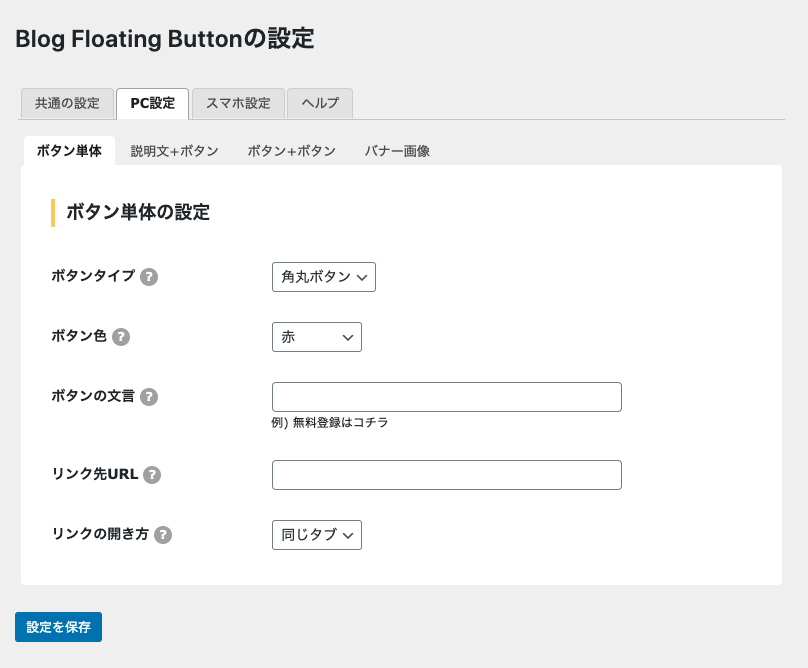Click the hint text 例) 無料登録はコチラ
Screen dimensions: 808x668
click(330, 423)
